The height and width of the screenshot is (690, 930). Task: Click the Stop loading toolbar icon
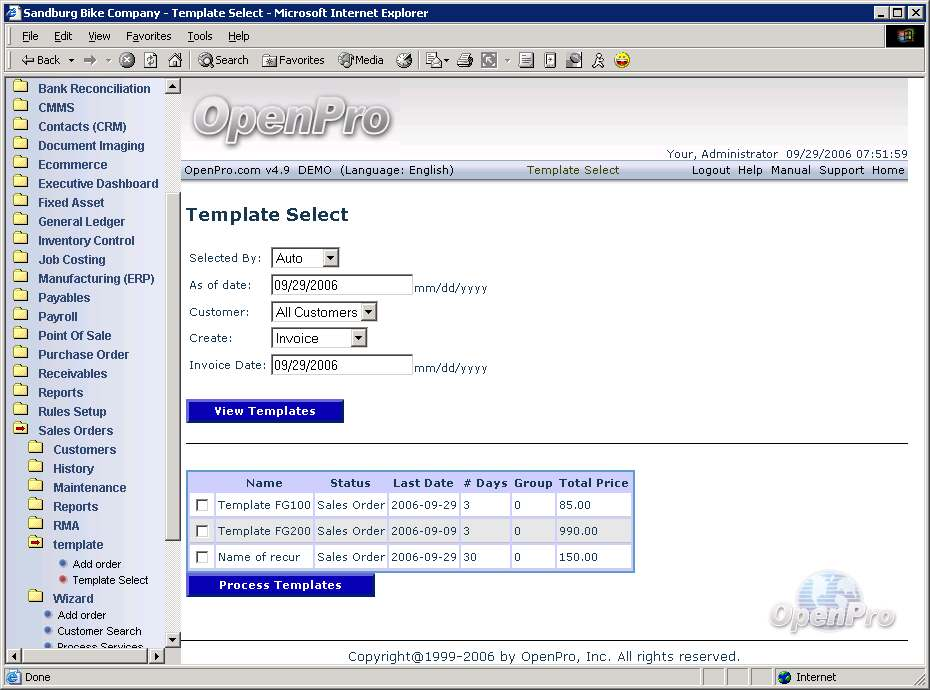[127, 60]
